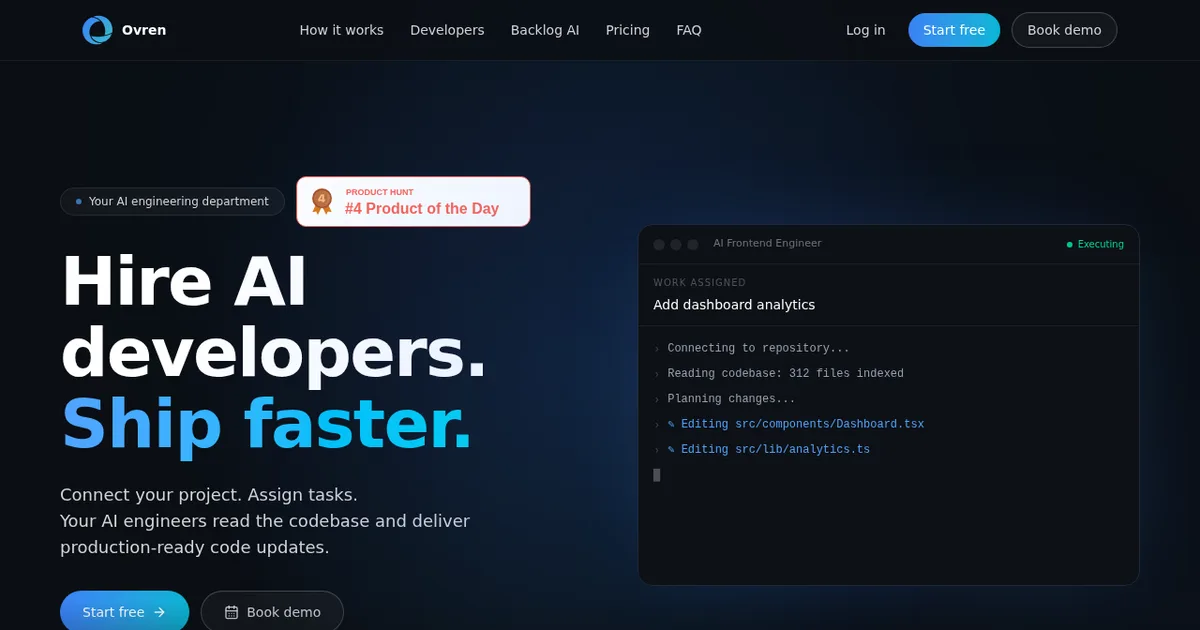Screen dimensions: 1200x630
Task: Click the Connecting to repository log line
Action: point(758,348)
